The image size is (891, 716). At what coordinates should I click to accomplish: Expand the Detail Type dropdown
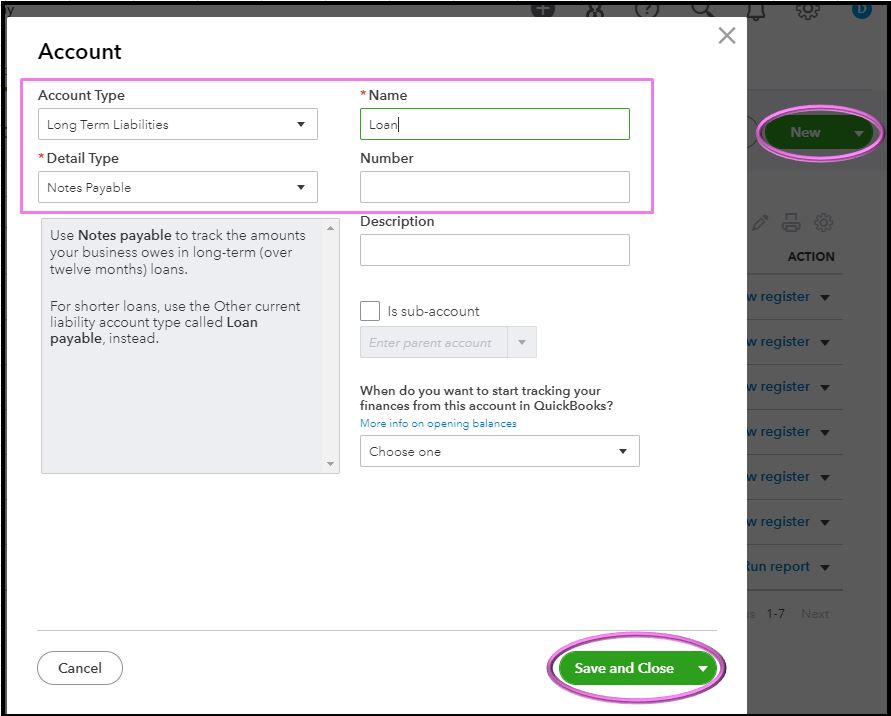click(x=178, y=188)
